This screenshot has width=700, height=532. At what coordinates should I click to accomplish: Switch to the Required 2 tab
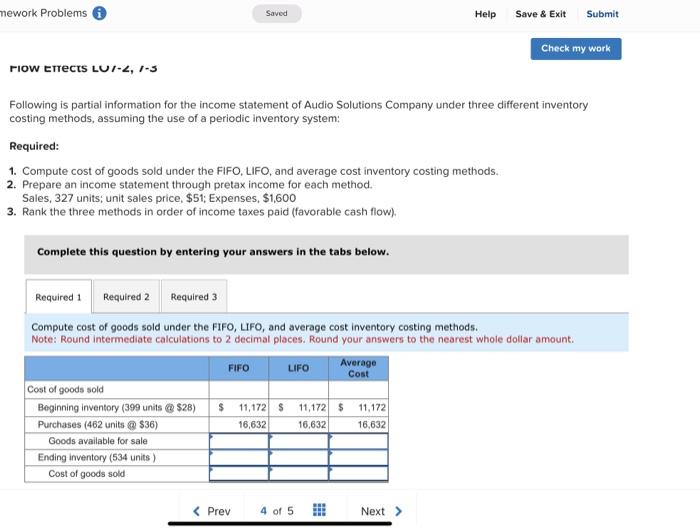pos(126,297)
